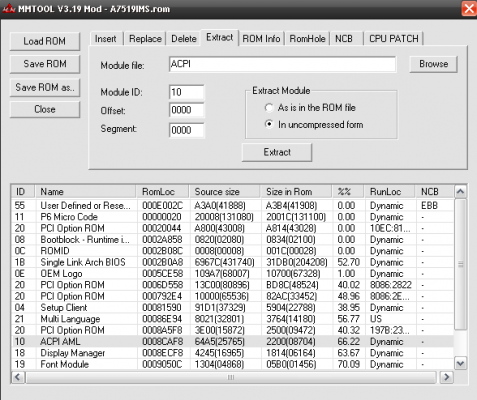
Task: Click the '52.70' percentage cell
Action: 348,262
